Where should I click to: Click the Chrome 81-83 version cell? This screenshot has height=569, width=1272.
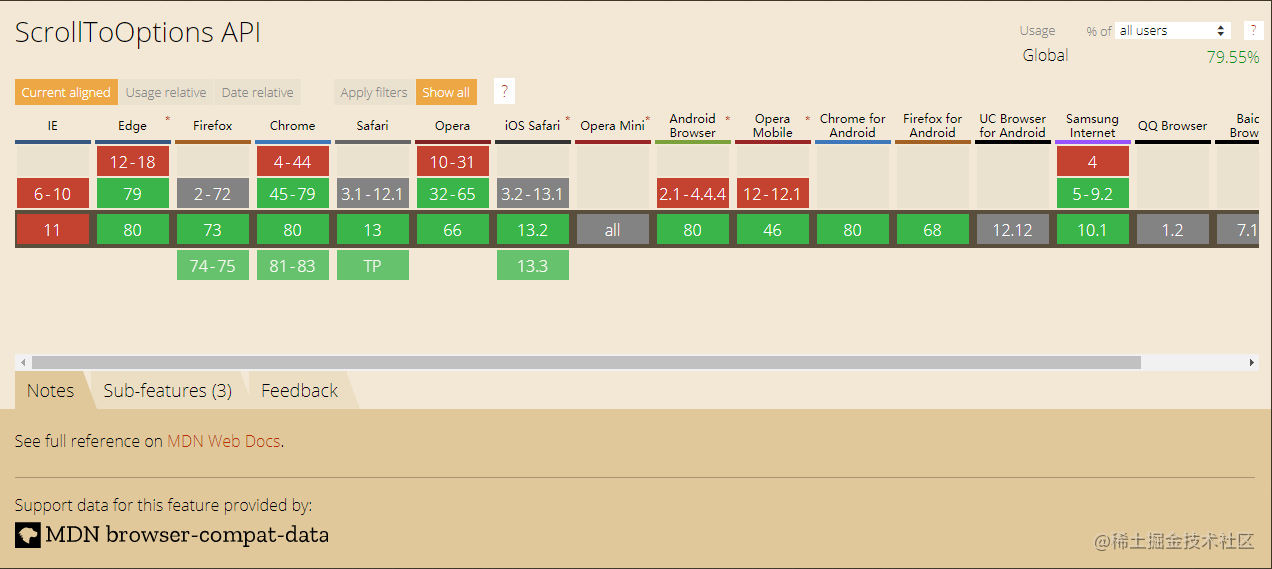click(x=293, y=265)
